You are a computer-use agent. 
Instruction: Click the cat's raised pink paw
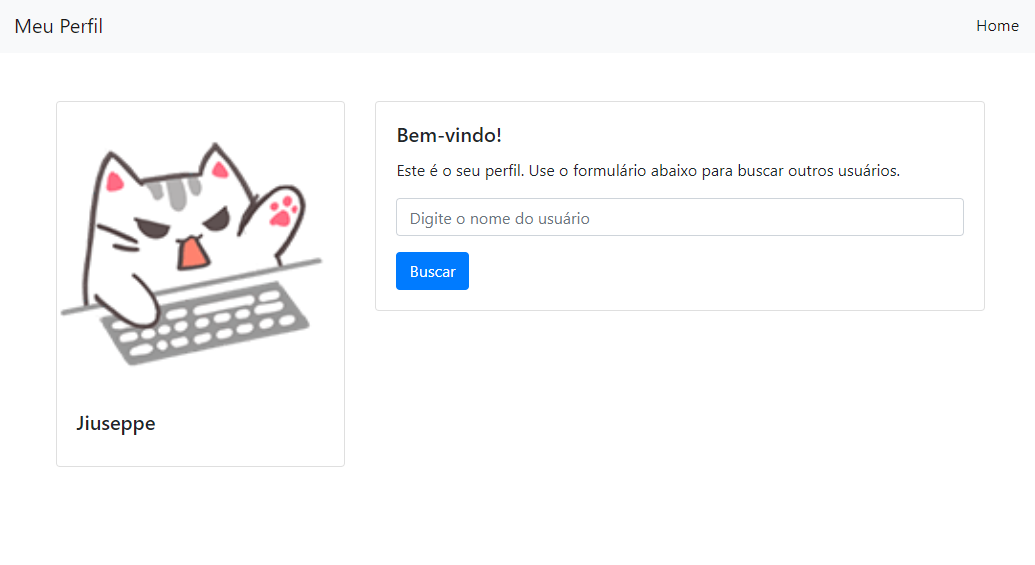[x=284, y=211]
